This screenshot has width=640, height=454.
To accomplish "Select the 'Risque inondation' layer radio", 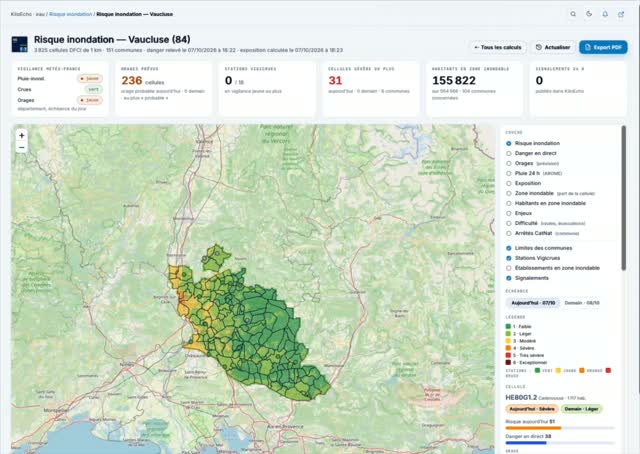I will coord(509,143).
